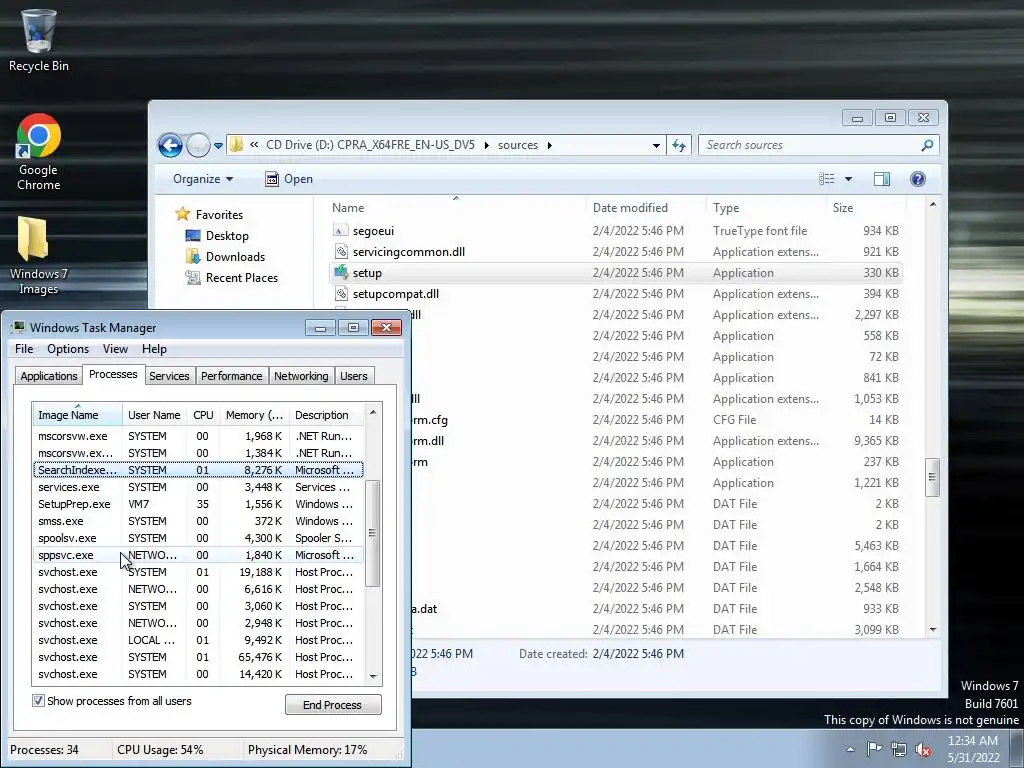Screen dimensions: 1024x768
Task: Click Open in Explorer toolbar
Action: pyautogui.click(x=289, y=179)
